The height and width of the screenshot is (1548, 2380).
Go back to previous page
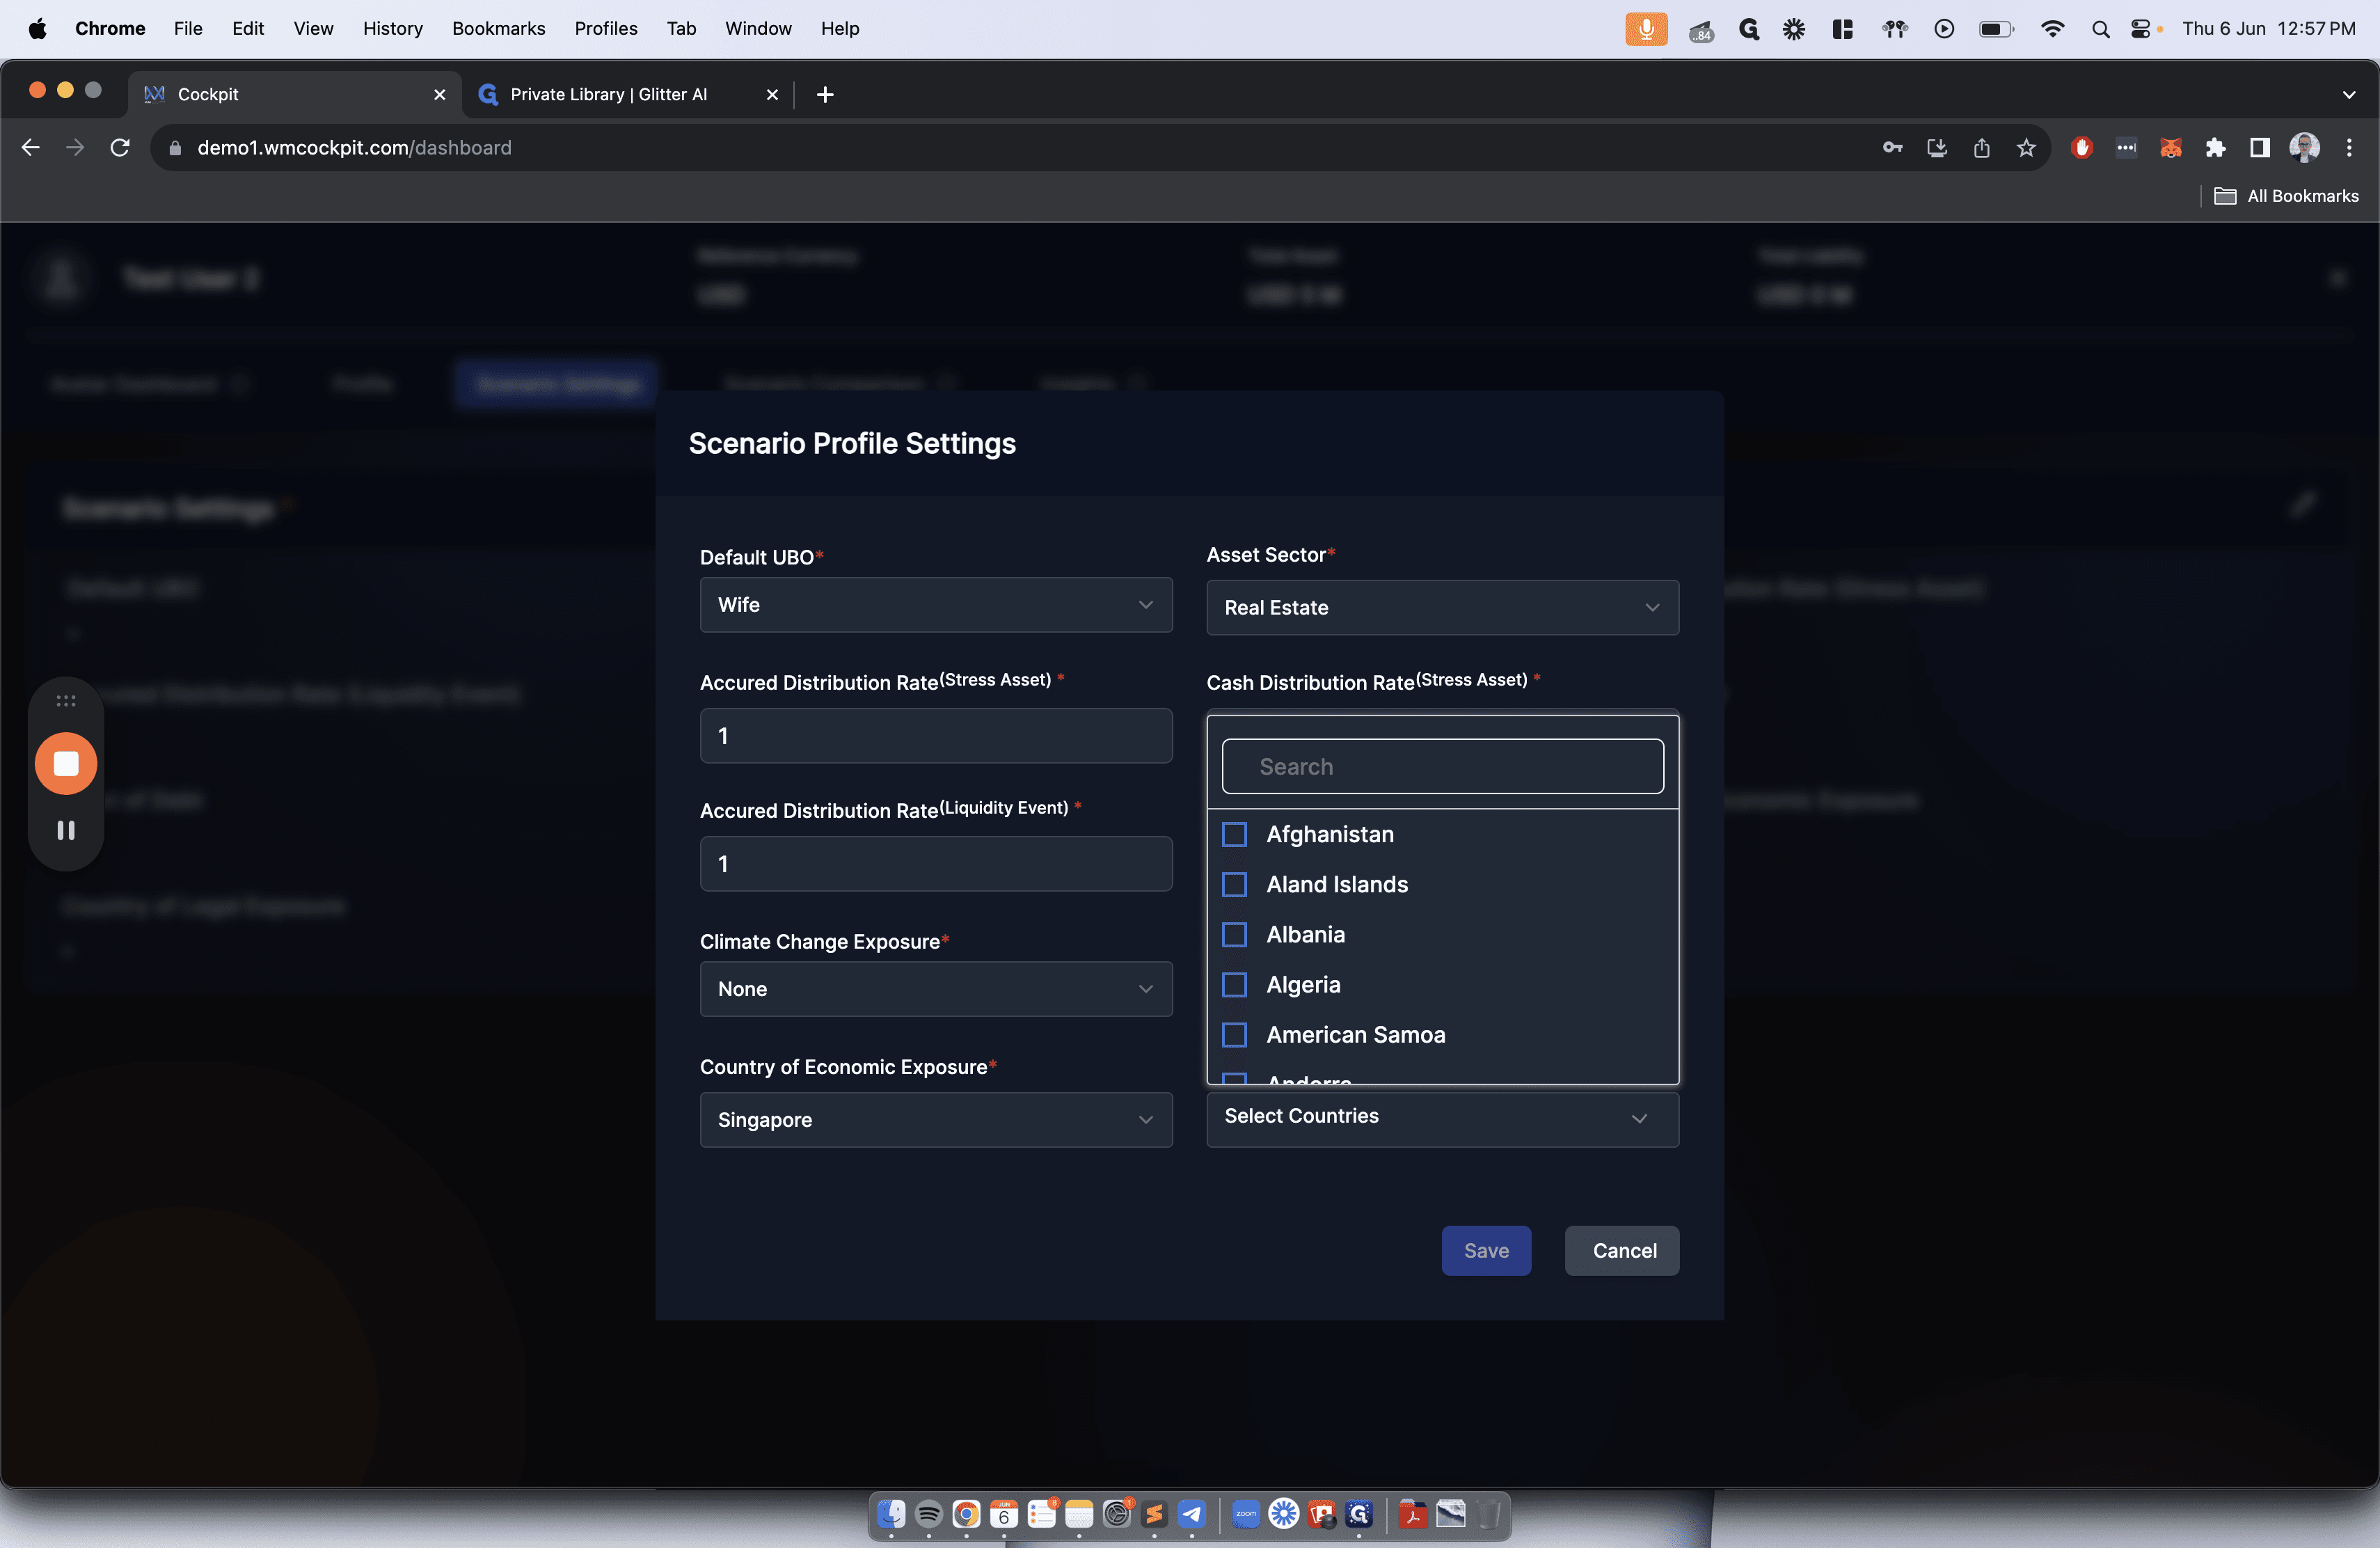[31, 148]
